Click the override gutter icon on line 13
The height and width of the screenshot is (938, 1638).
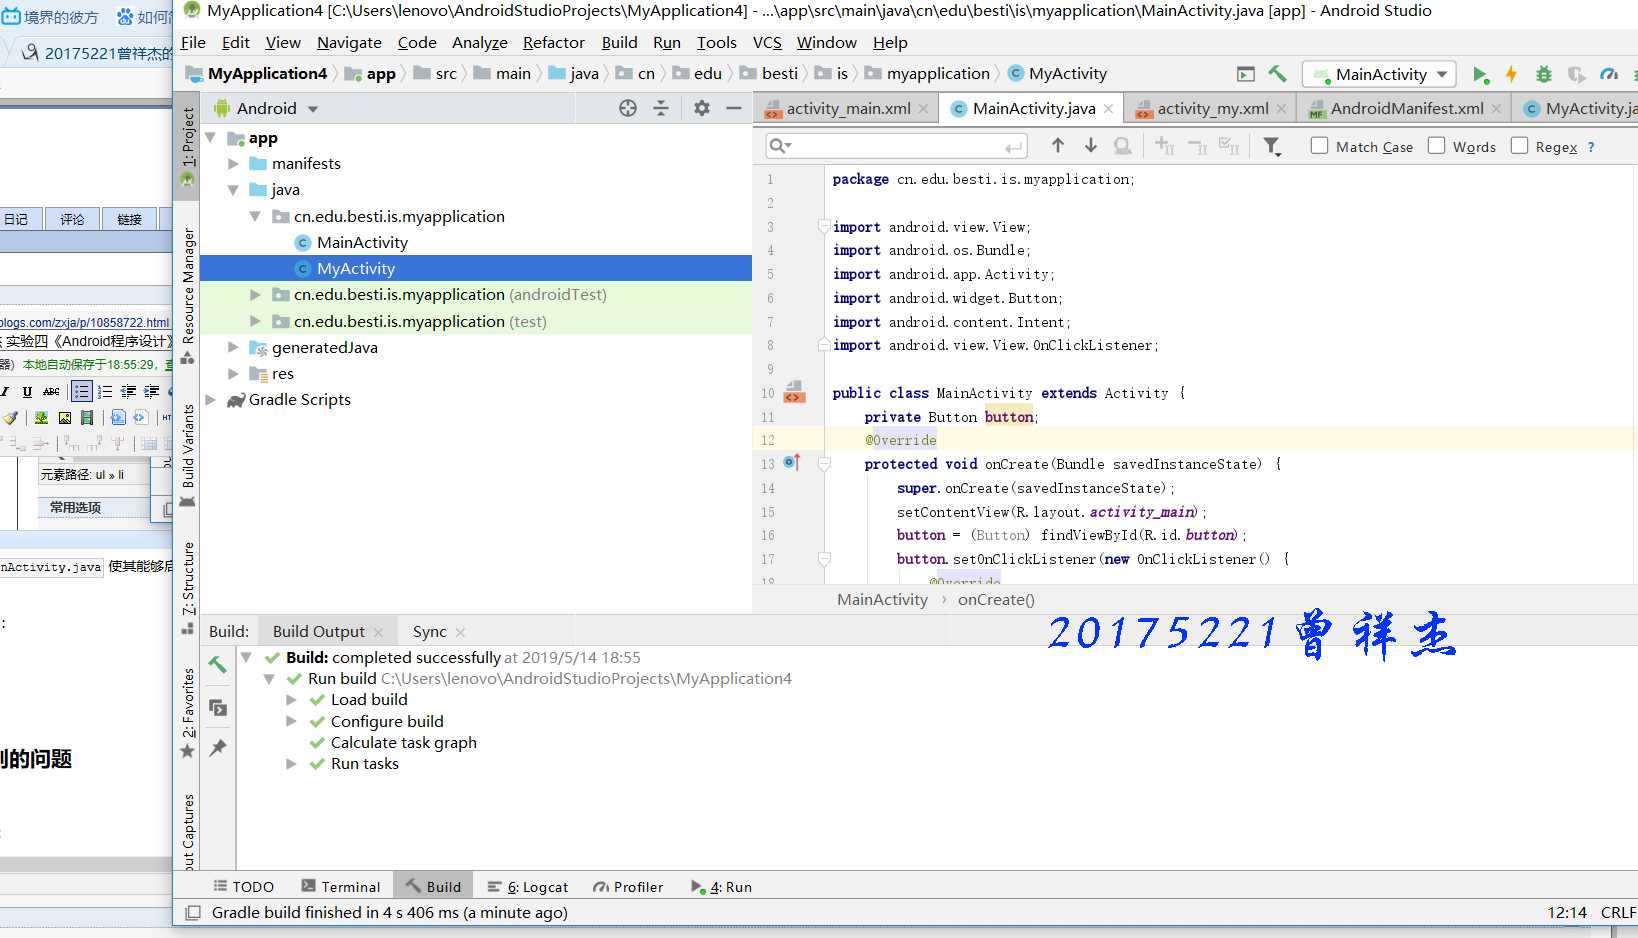coord(792,462)
